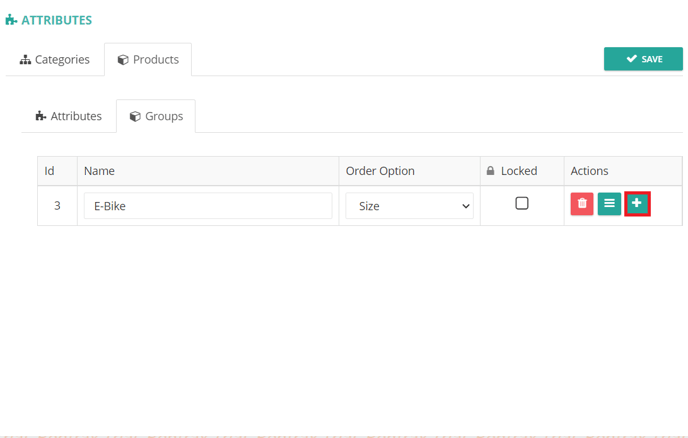
Task: Open the Attributes sub-tab
Action: tap(69, 116)
